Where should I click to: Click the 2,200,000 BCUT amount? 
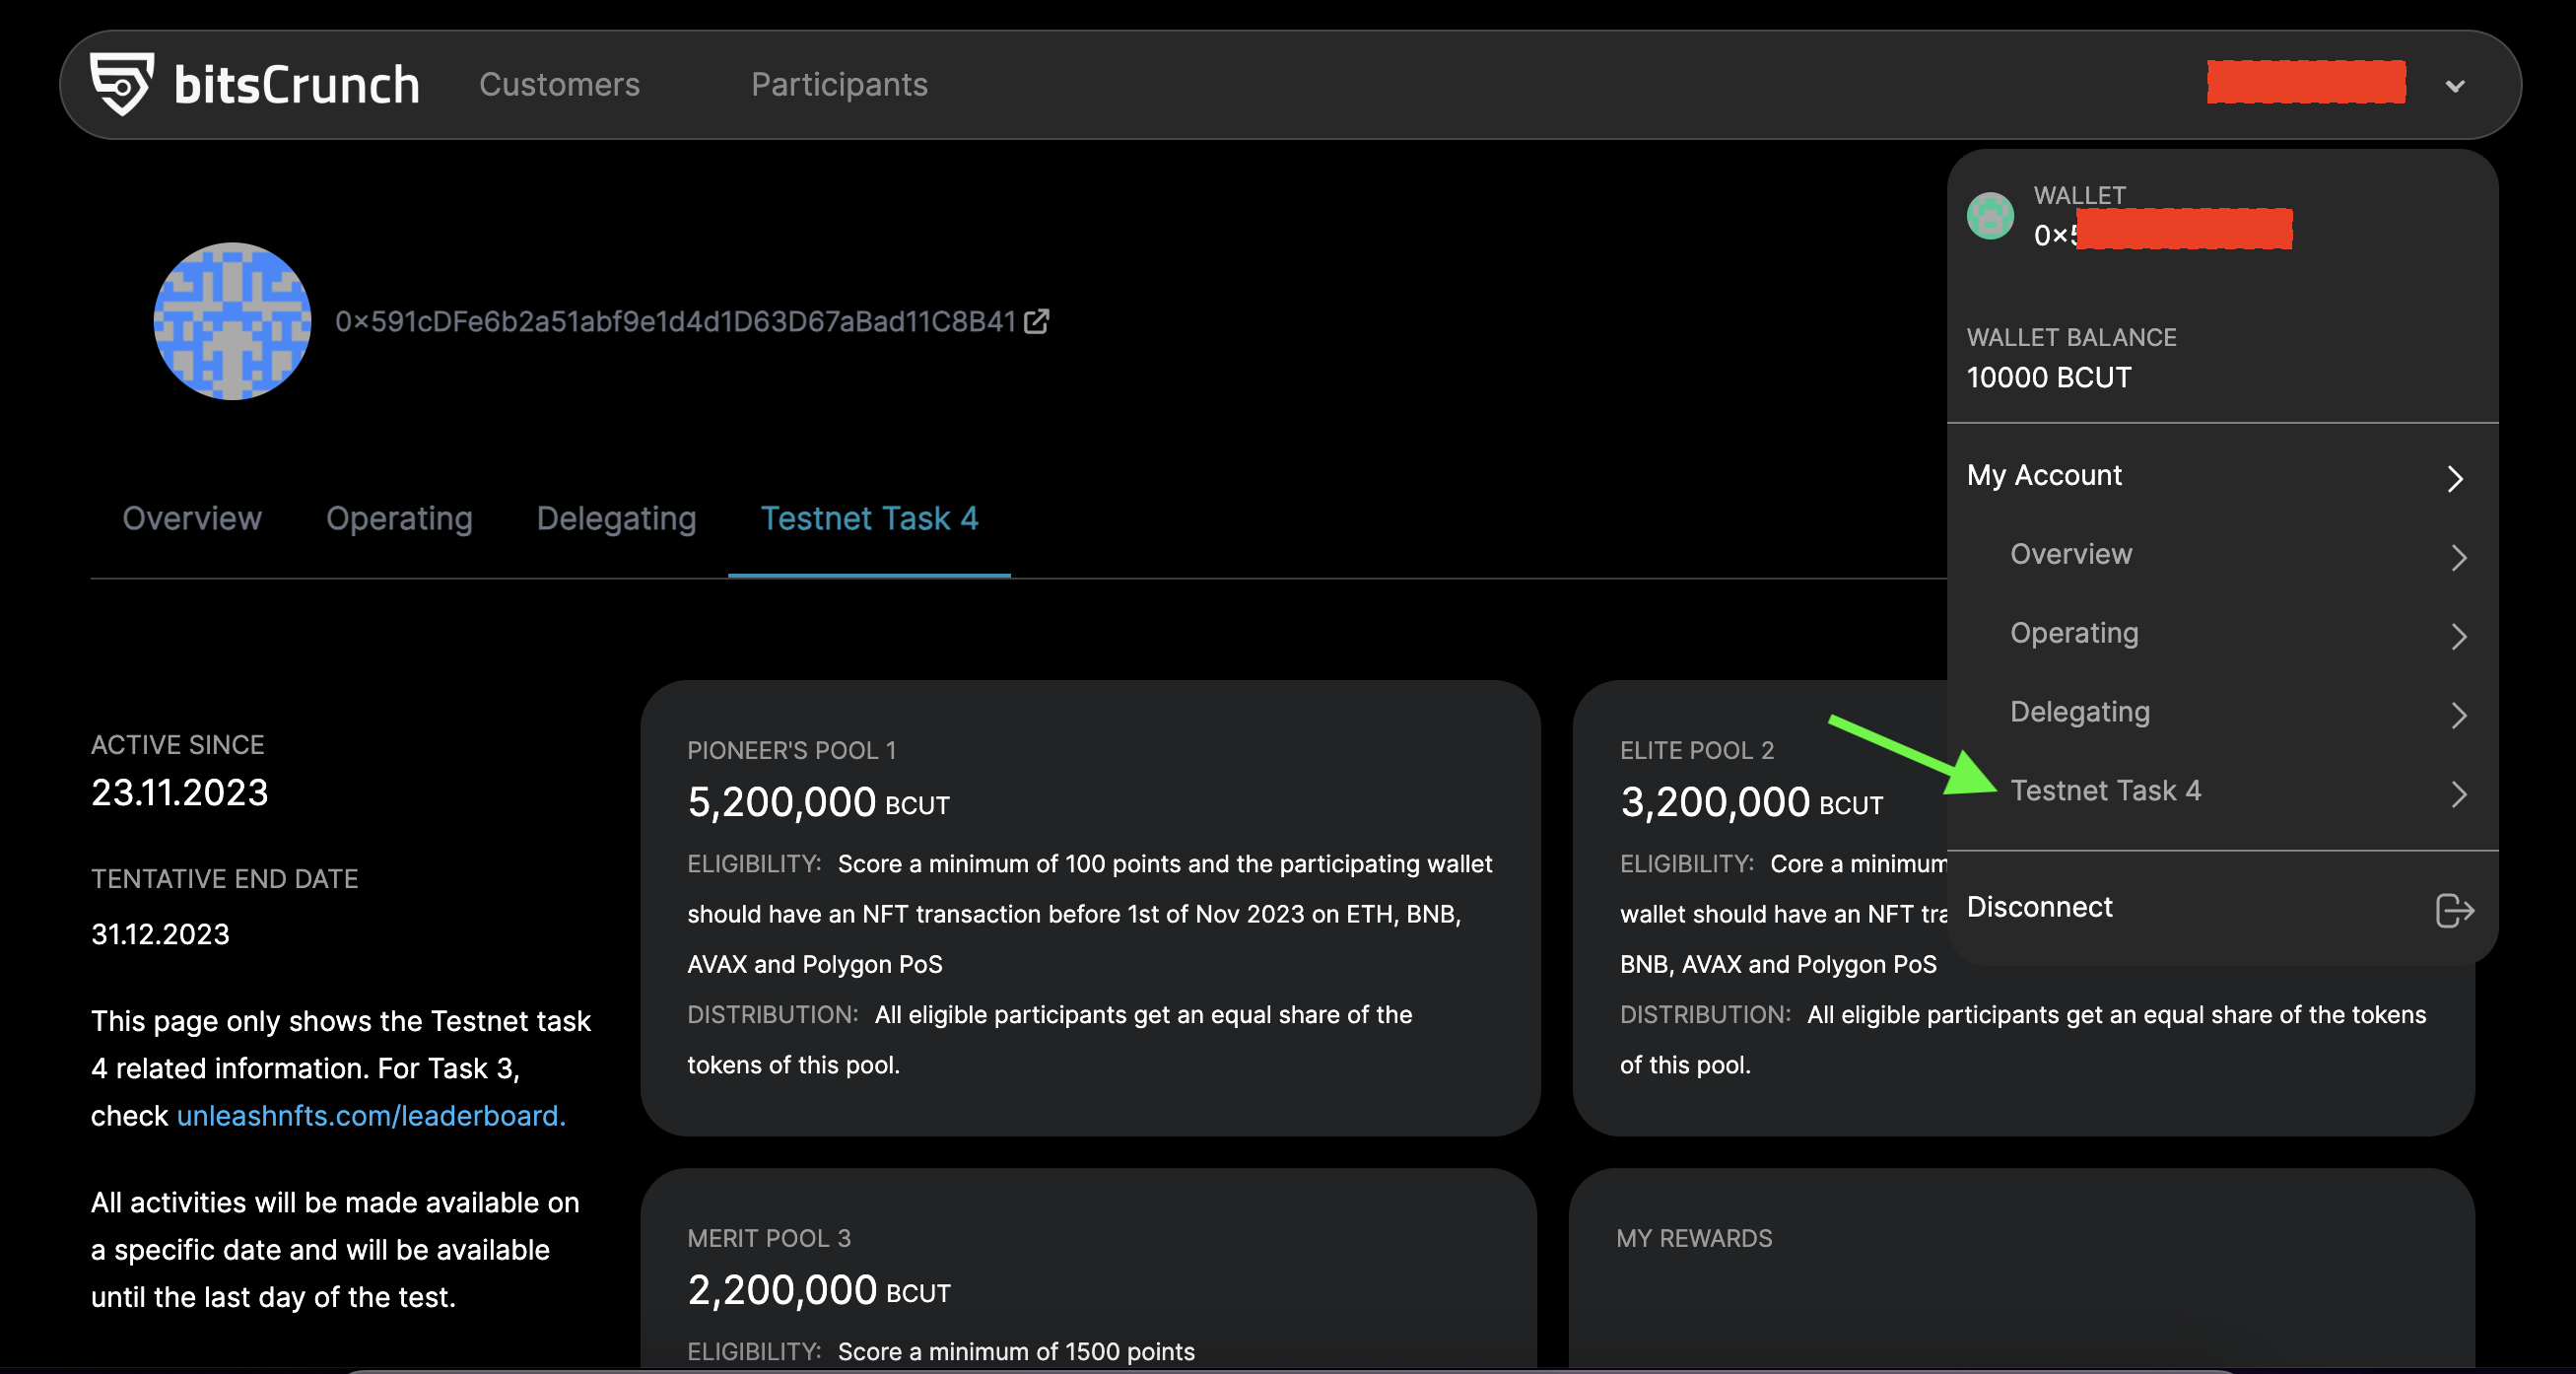tap(818, 1290)
